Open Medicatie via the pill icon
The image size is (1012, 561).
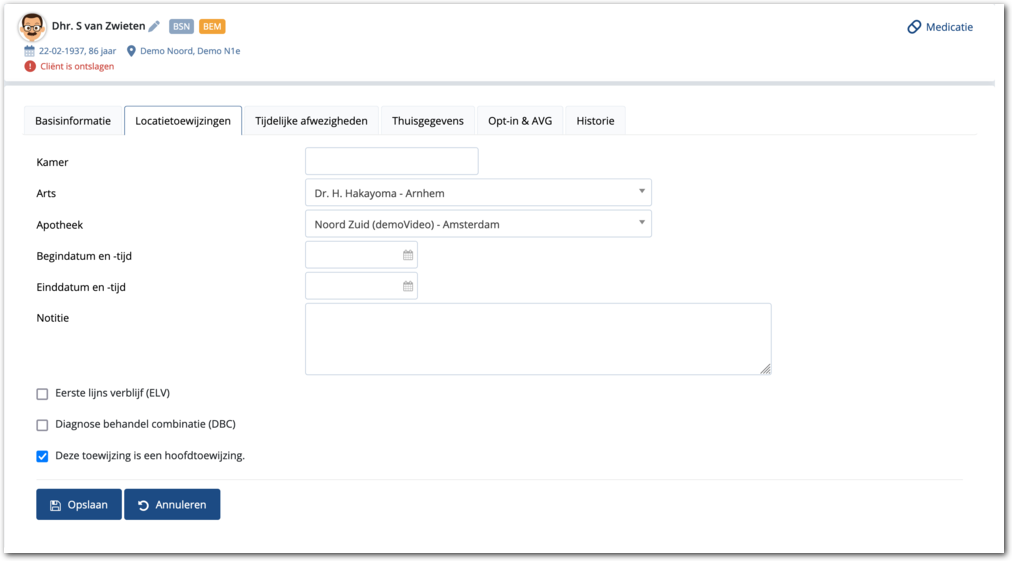(x=914, y=27)
